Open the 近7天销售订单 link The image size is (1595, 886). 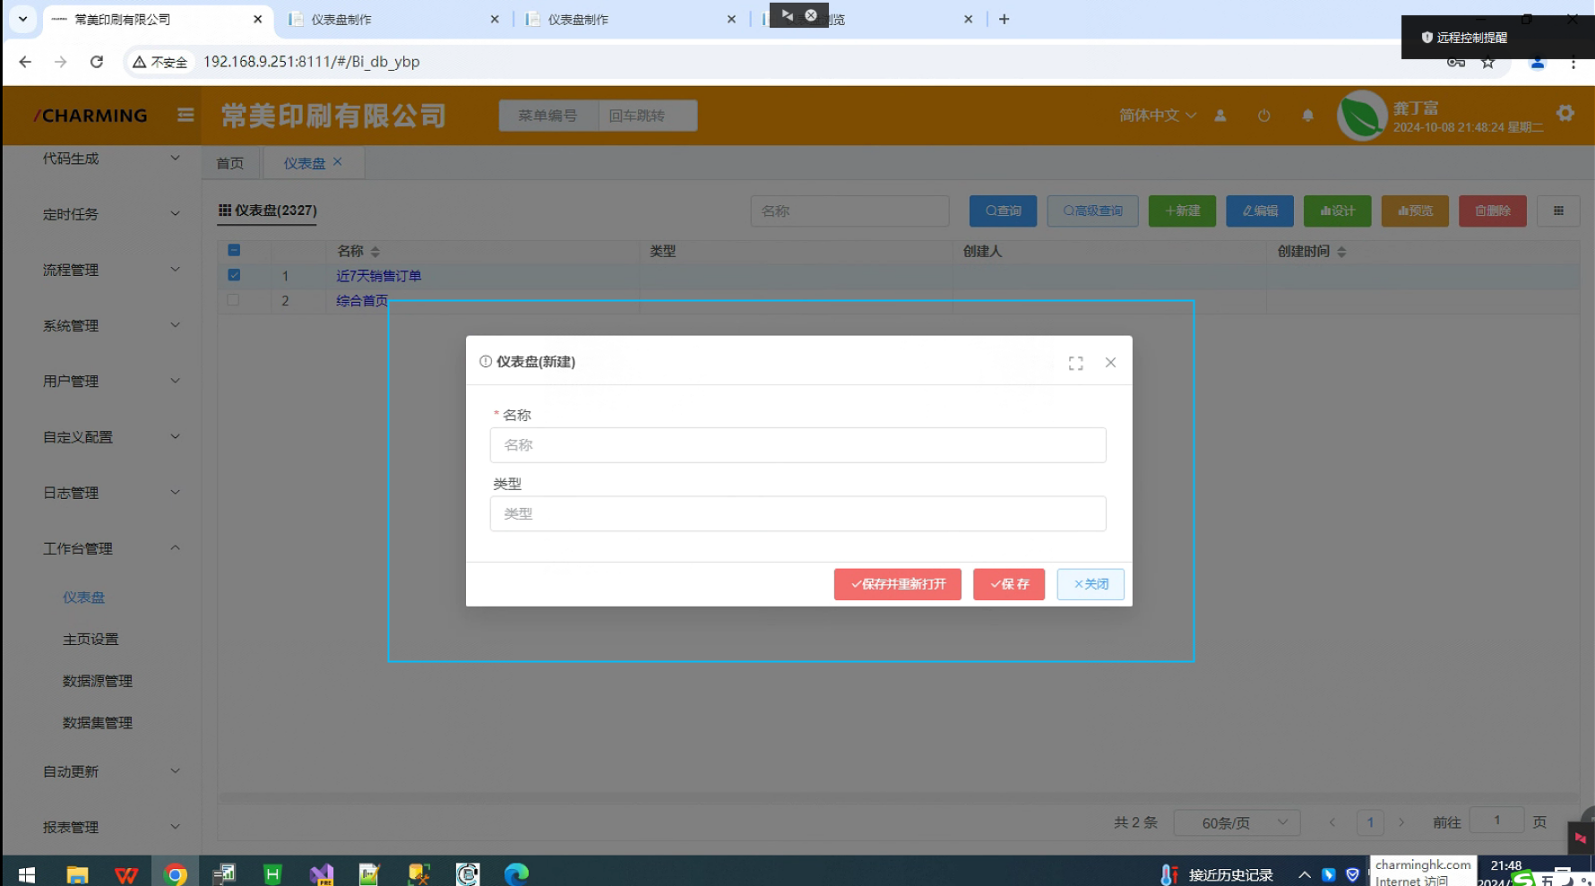click(x=378, y=276)
